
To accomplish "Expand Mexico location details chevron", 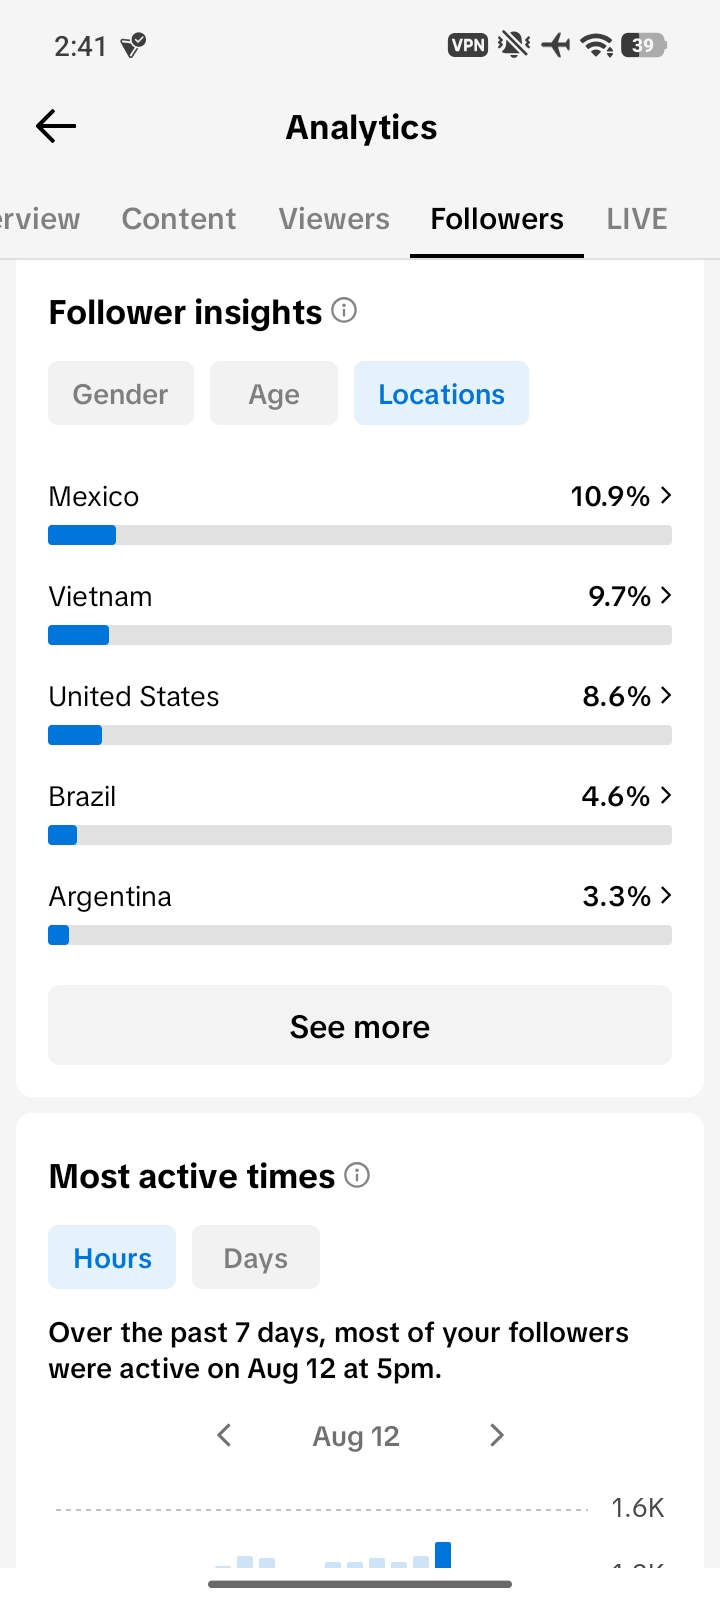I will [x=666, y=495].
